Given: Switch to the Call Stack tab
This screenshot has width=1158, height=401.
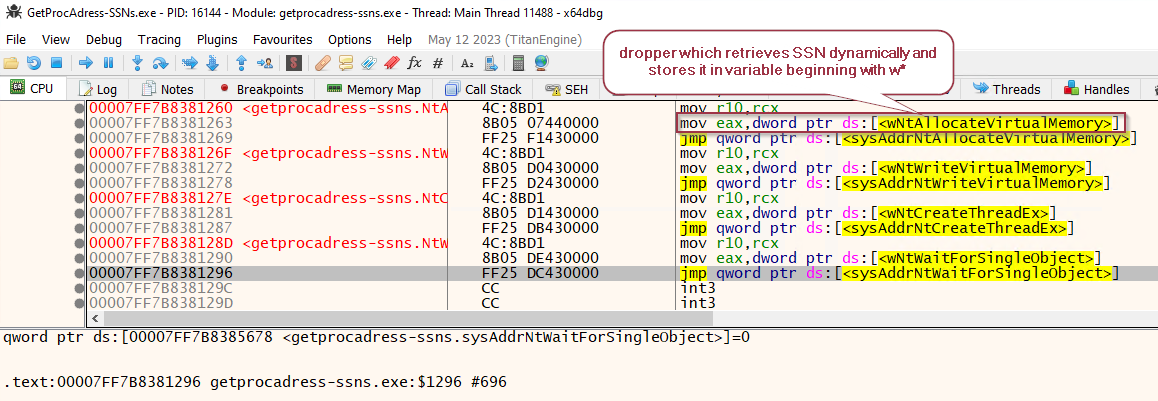Looking at the screenshot, I should point(484,89).
